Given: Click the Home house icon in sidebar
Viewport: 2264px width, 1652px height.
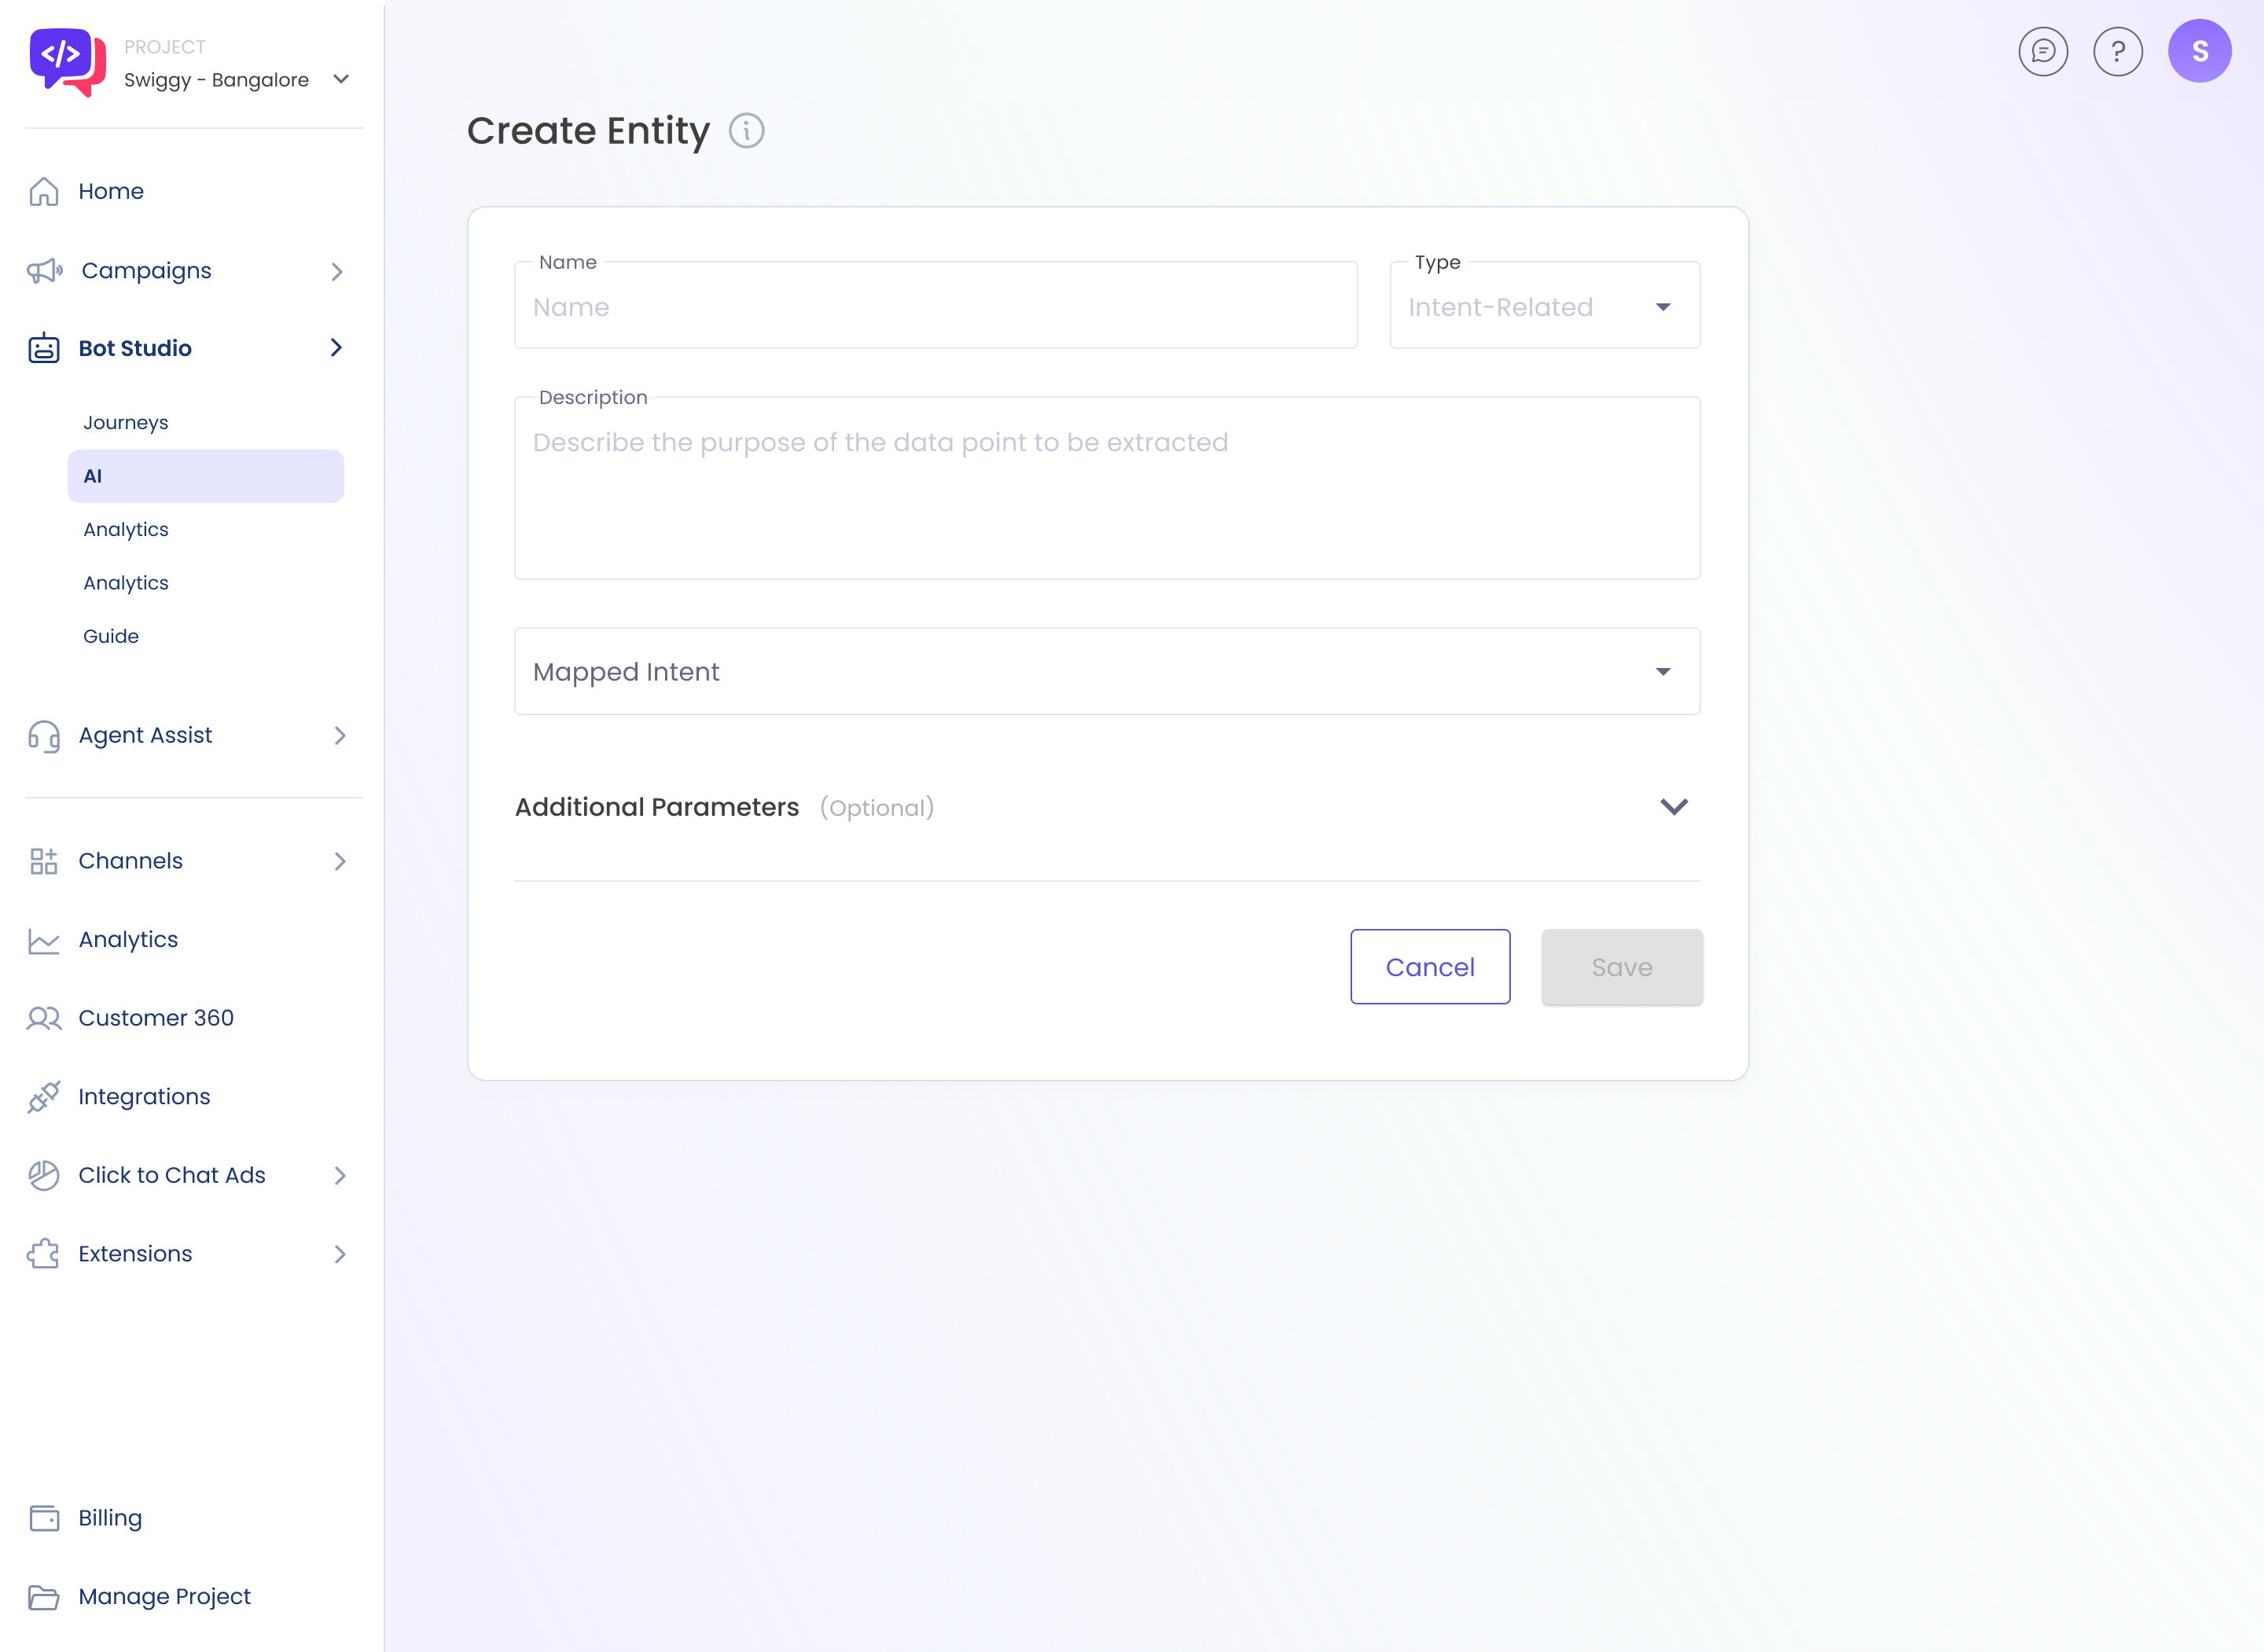Looking at the screenshot, I should point(44,191).
